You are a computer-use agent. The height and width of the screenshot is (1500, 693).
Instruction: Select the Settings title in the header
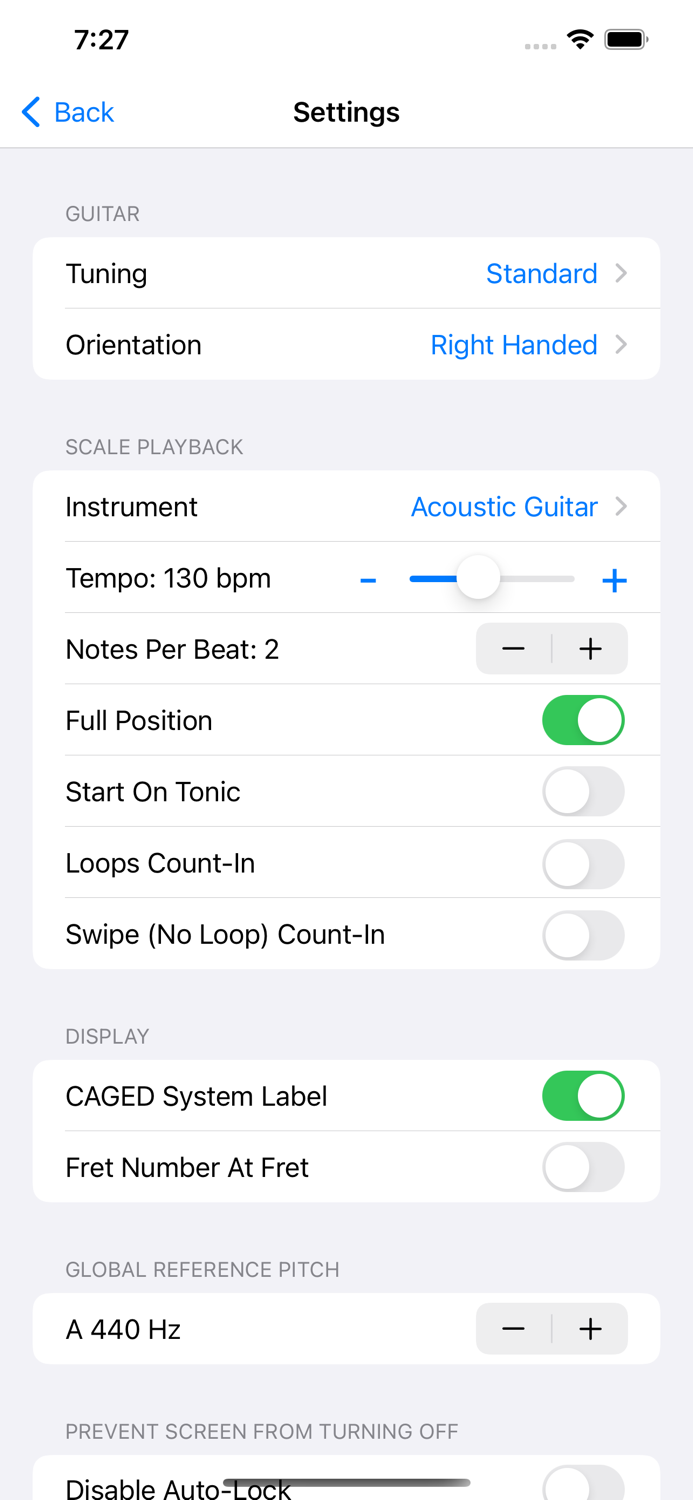(346, 112)
